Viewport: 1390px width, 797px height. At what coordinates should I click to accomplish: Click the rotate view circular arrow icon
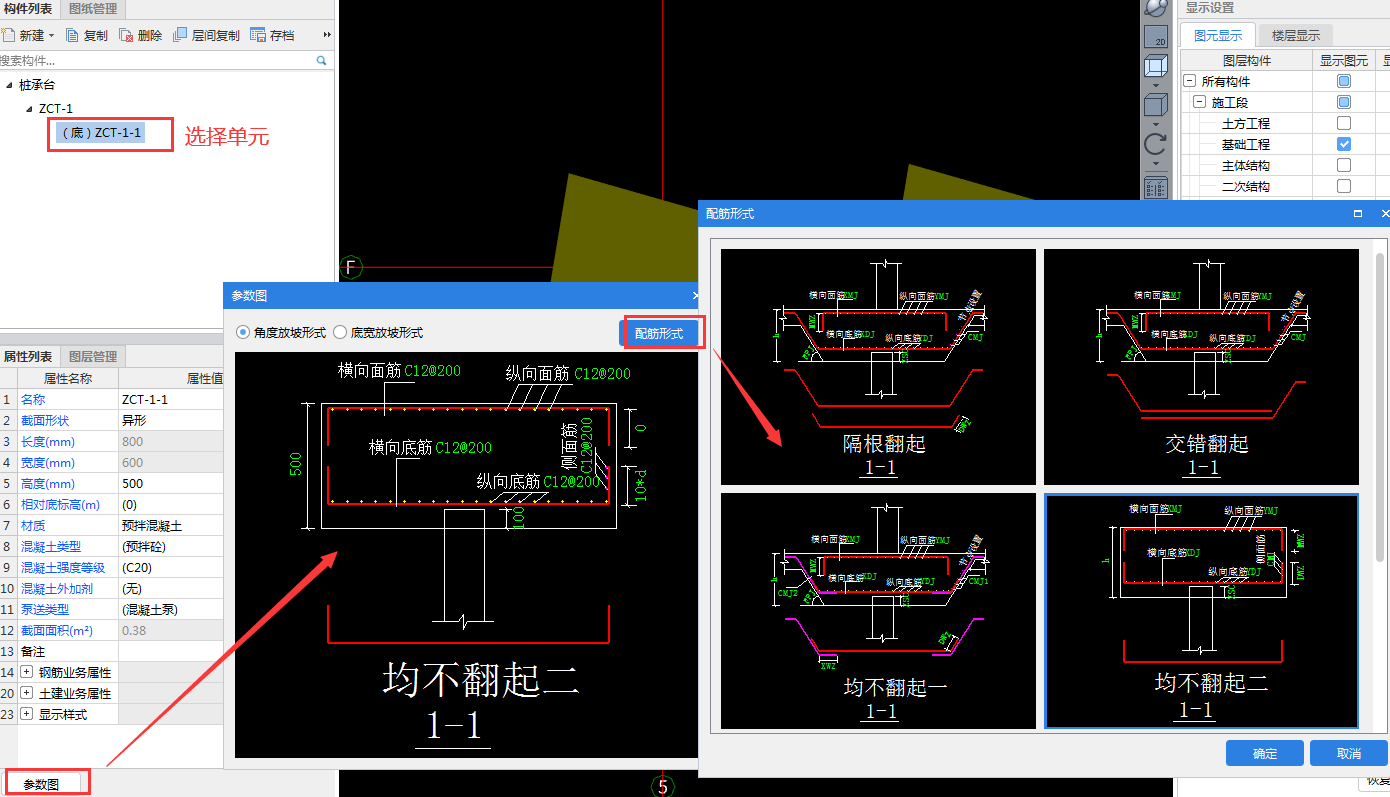tap(1155, 143)
